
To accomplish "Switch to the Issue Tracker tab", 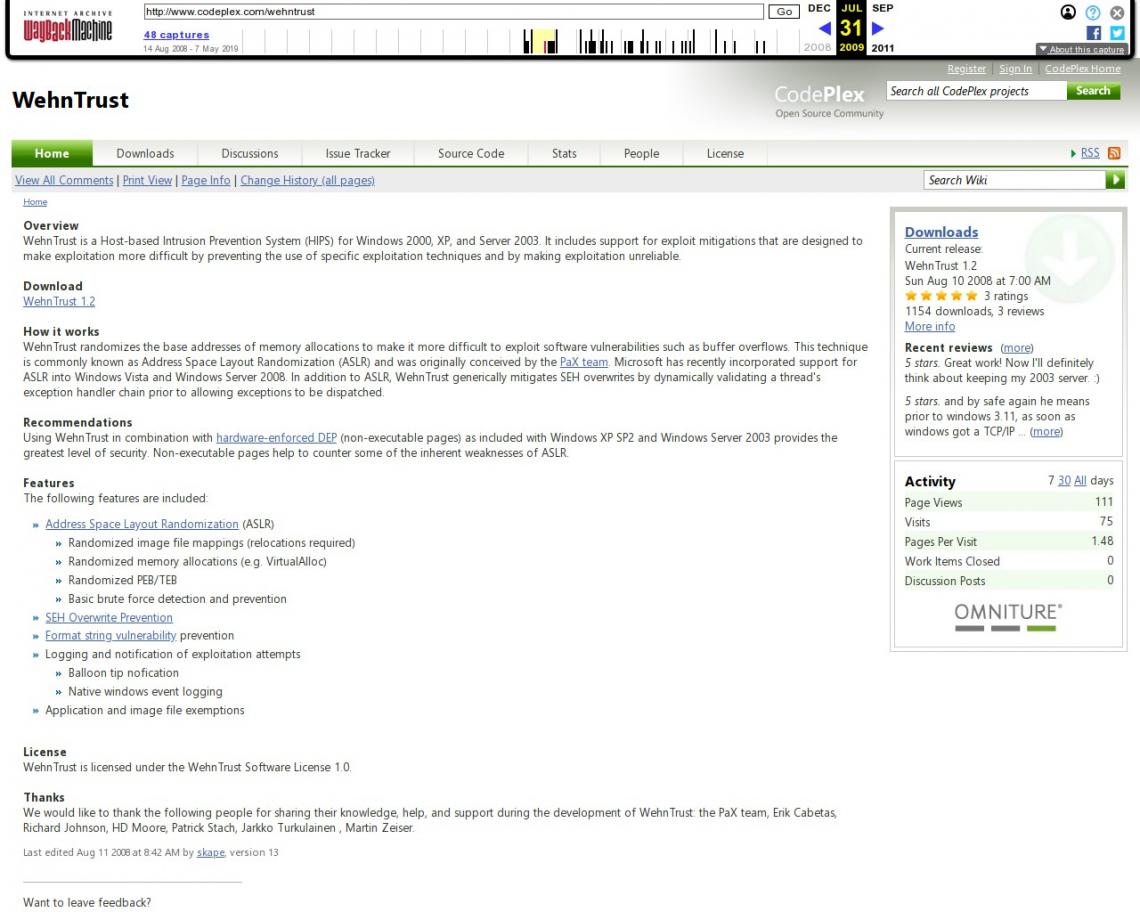I will (x=358, y=153).
